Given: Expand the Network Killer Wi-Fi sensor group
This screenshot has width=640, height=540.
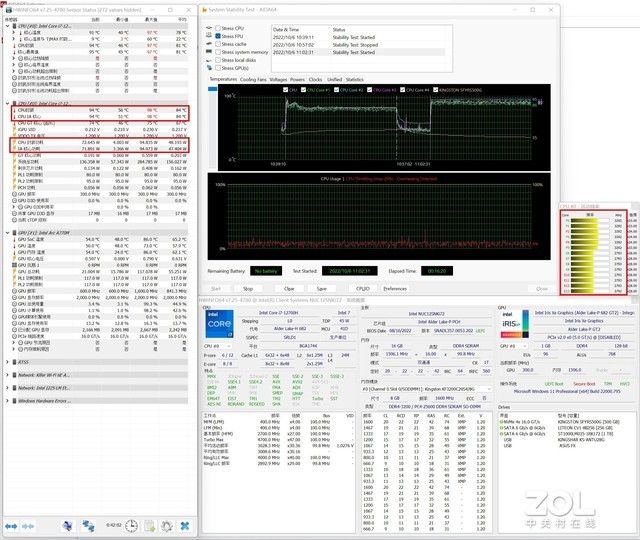Looking at the screenshot, I should point(5,373).
